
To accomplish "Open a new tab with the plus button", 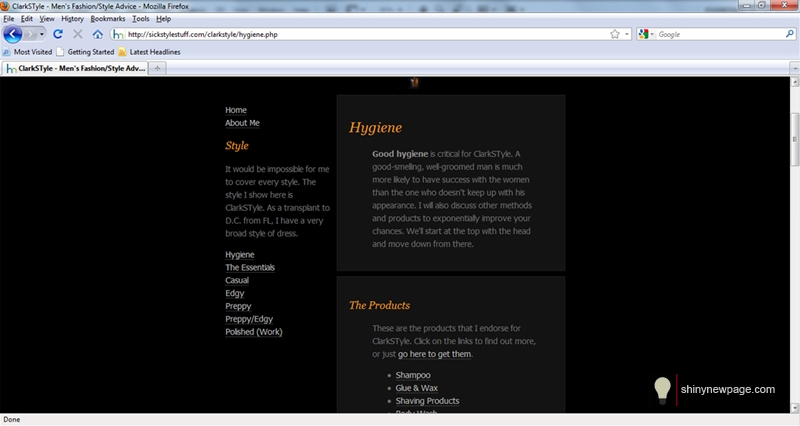I will click(x=158, y=68).
